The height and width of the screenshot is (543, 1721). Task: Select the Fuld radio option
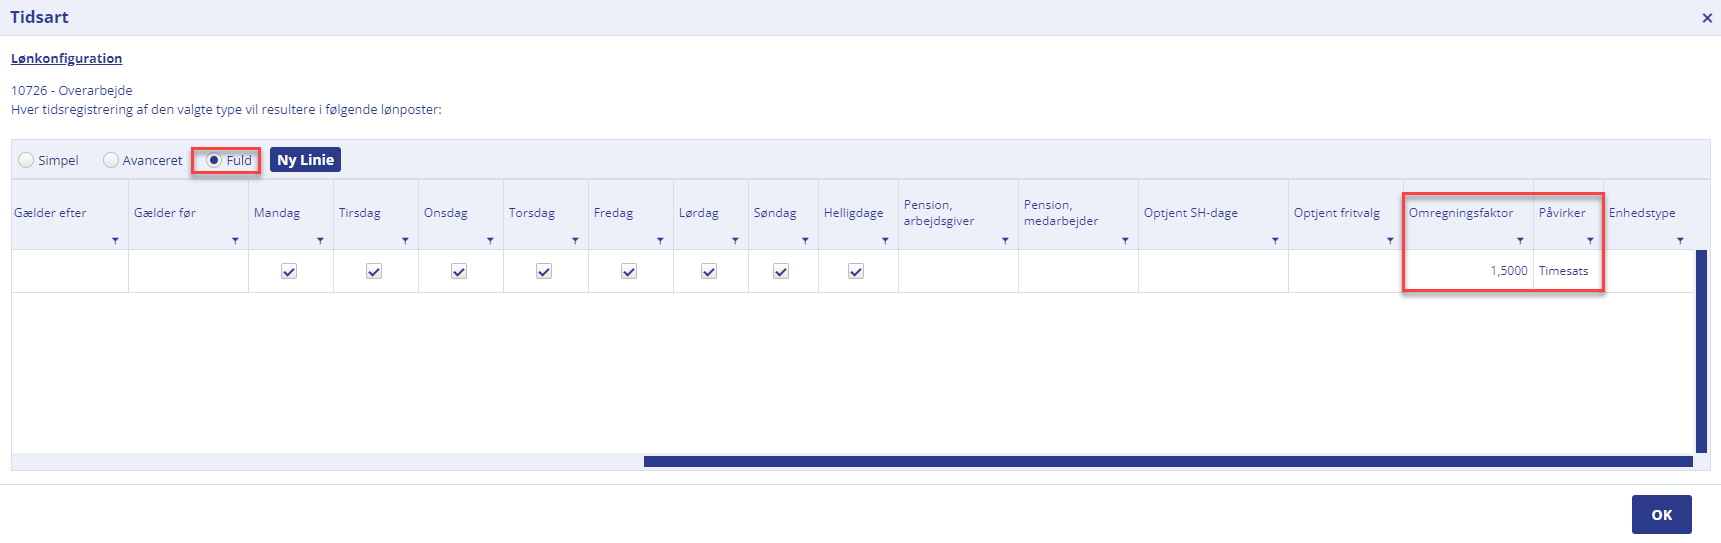tap(214, 160)
